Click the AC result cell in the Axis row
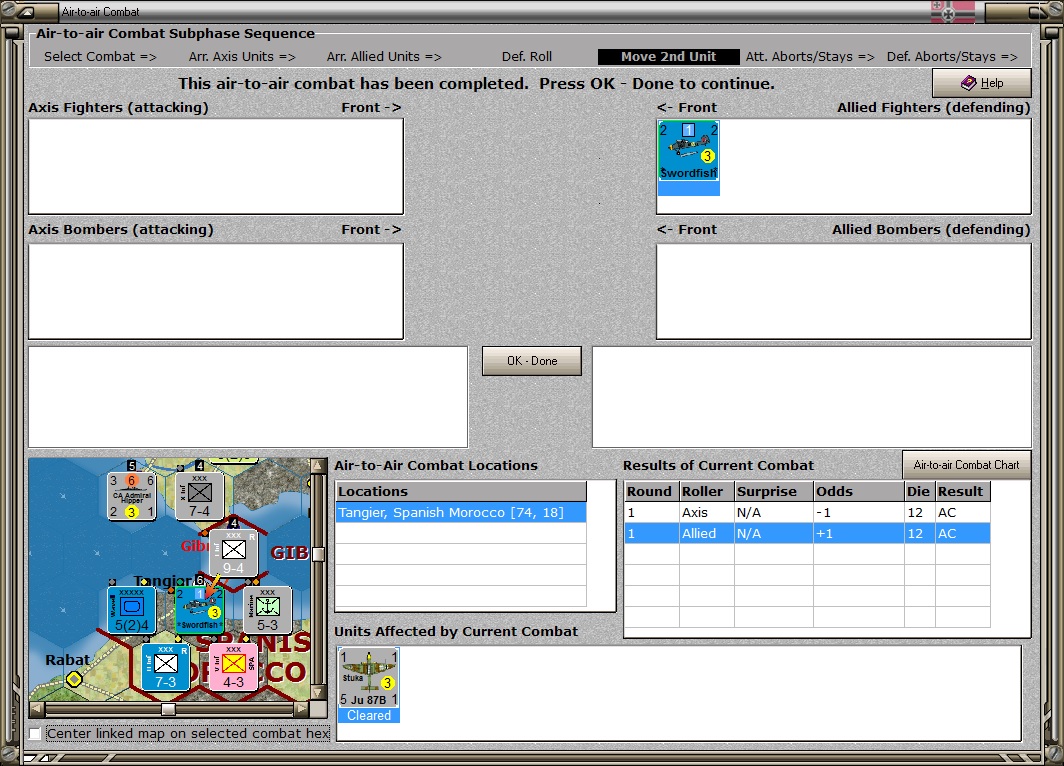The width and height of the screenshot is (1064, 766). click(962, 512)
